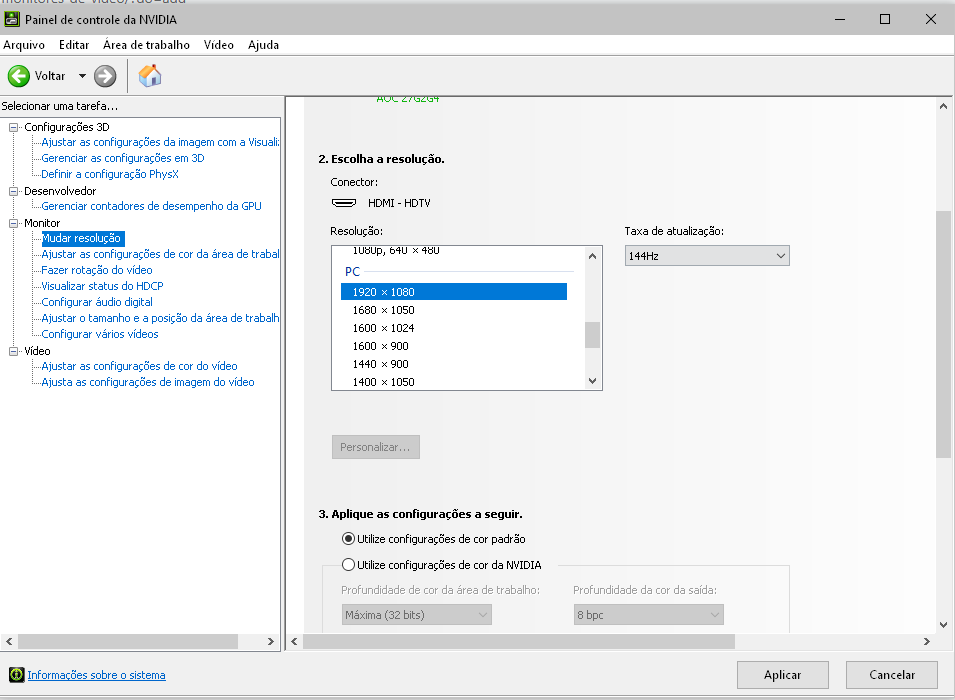This screenshot has width=955, height=700.
Task: Open 'Fazer rotação do vídeo'
Action: pyautogui.click(x=97, y=270)
